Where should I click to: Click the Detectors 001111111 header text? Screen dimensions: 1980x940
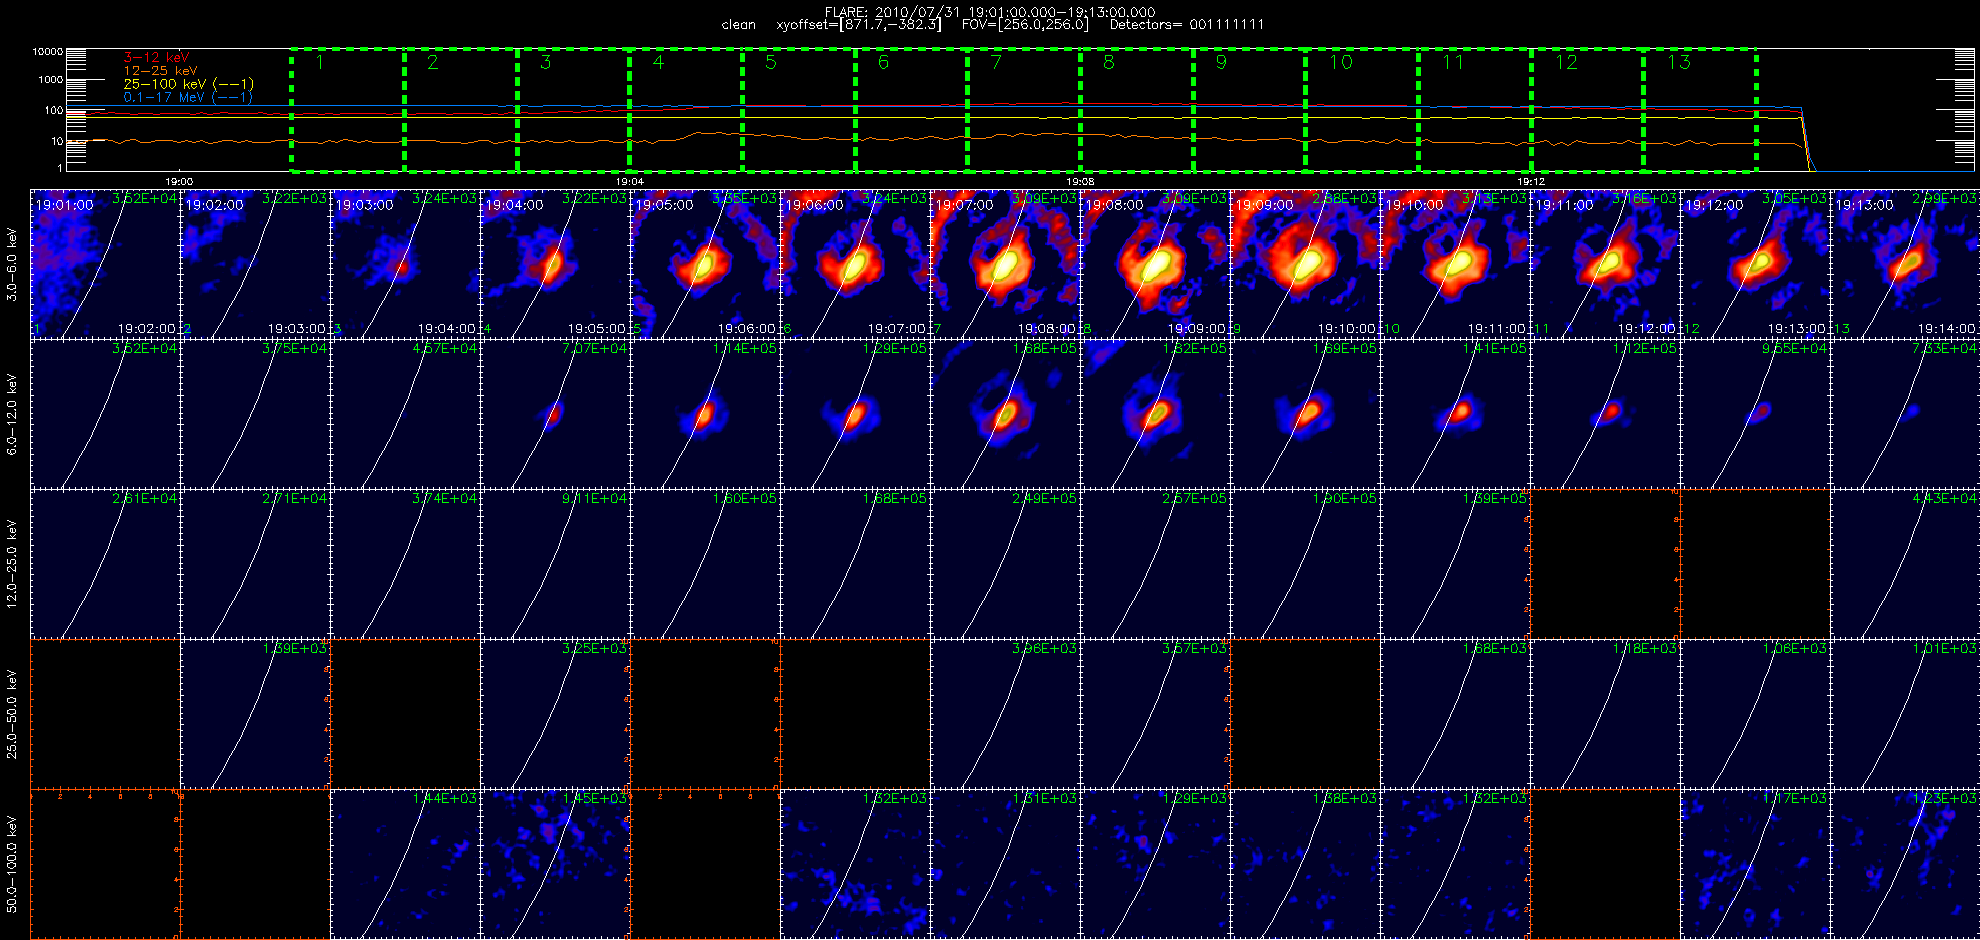(1186, 25)
